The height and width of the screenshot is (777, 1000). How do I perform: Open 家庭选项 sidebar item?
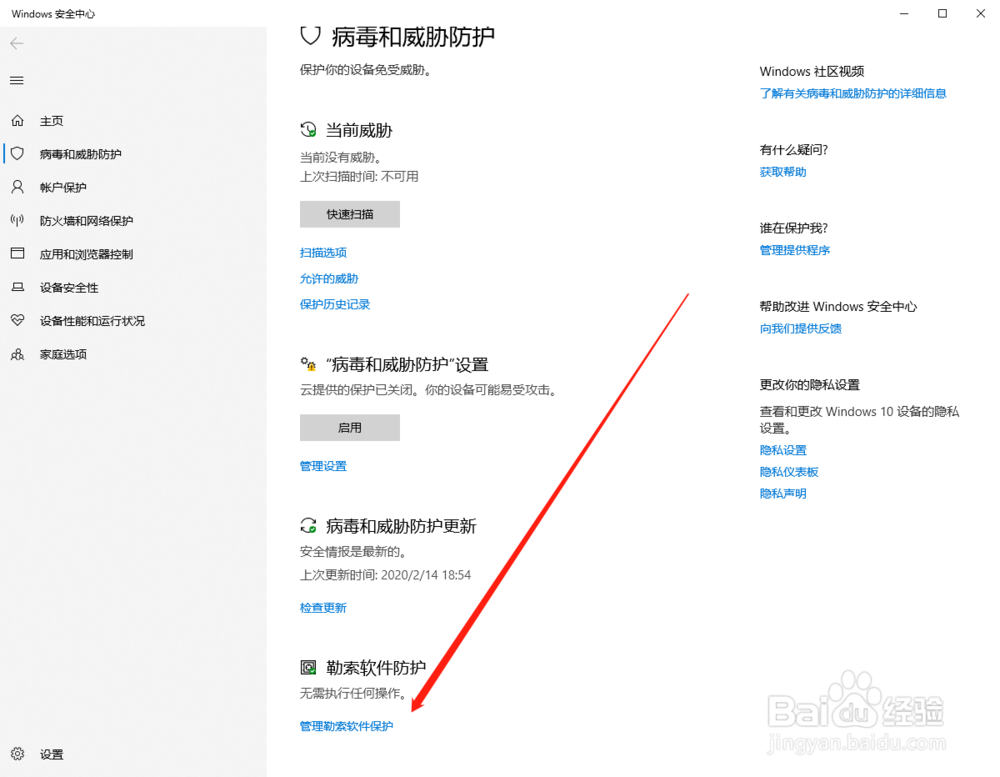click(63, 354)
